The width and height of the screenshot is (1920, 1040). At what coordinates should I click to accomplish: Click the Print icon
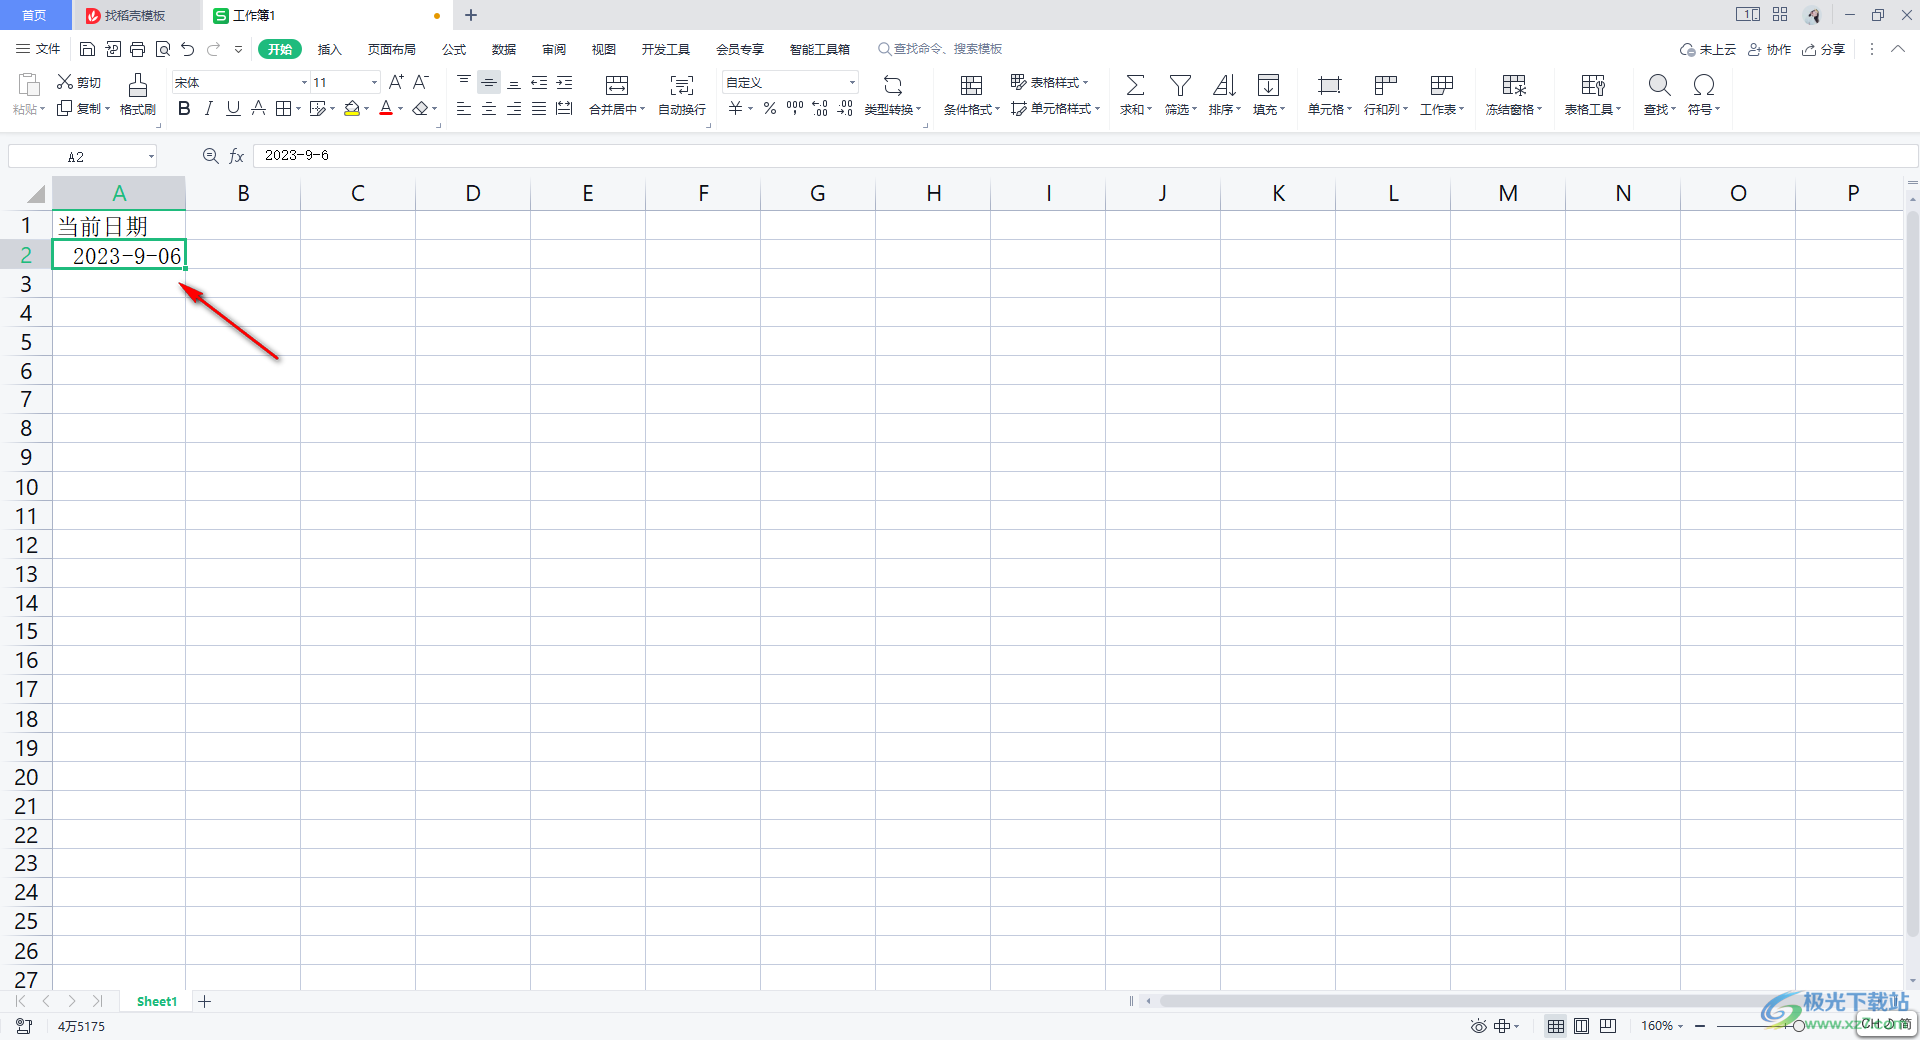(x=137, y=49)
